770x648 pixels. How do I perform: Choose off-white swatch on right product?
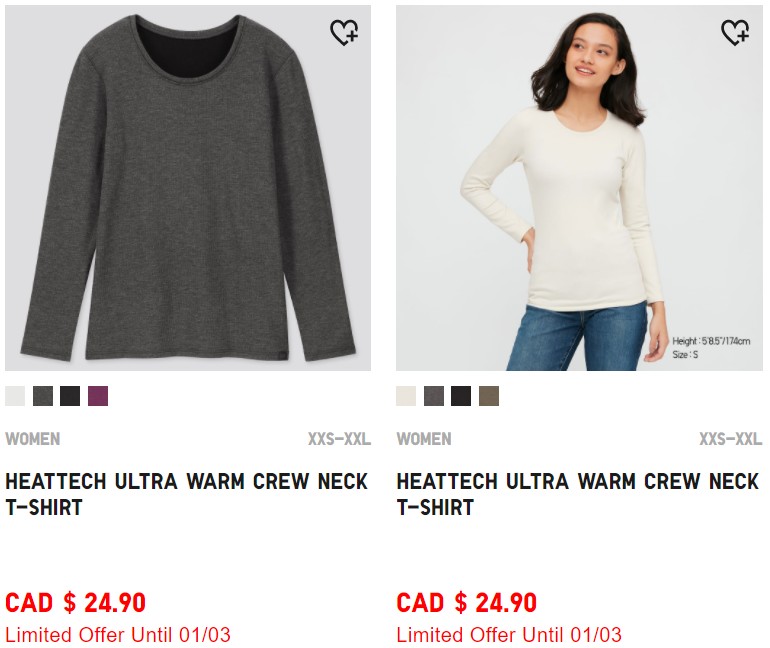tap(406, 396)
